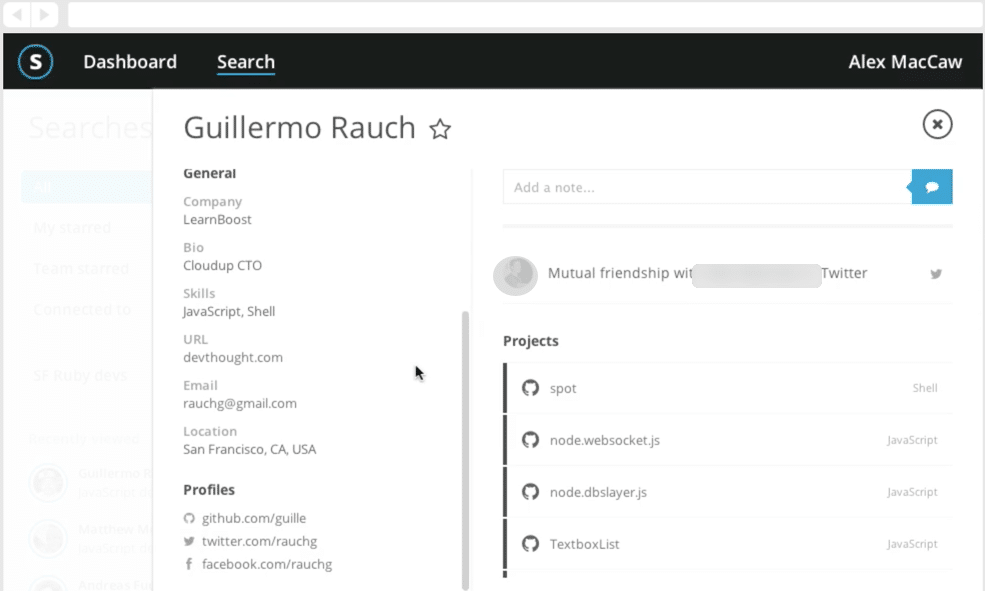Viewport: 985px width, 591px height.
Task: Open the Dashboard tab
Action: pos(130,62)
